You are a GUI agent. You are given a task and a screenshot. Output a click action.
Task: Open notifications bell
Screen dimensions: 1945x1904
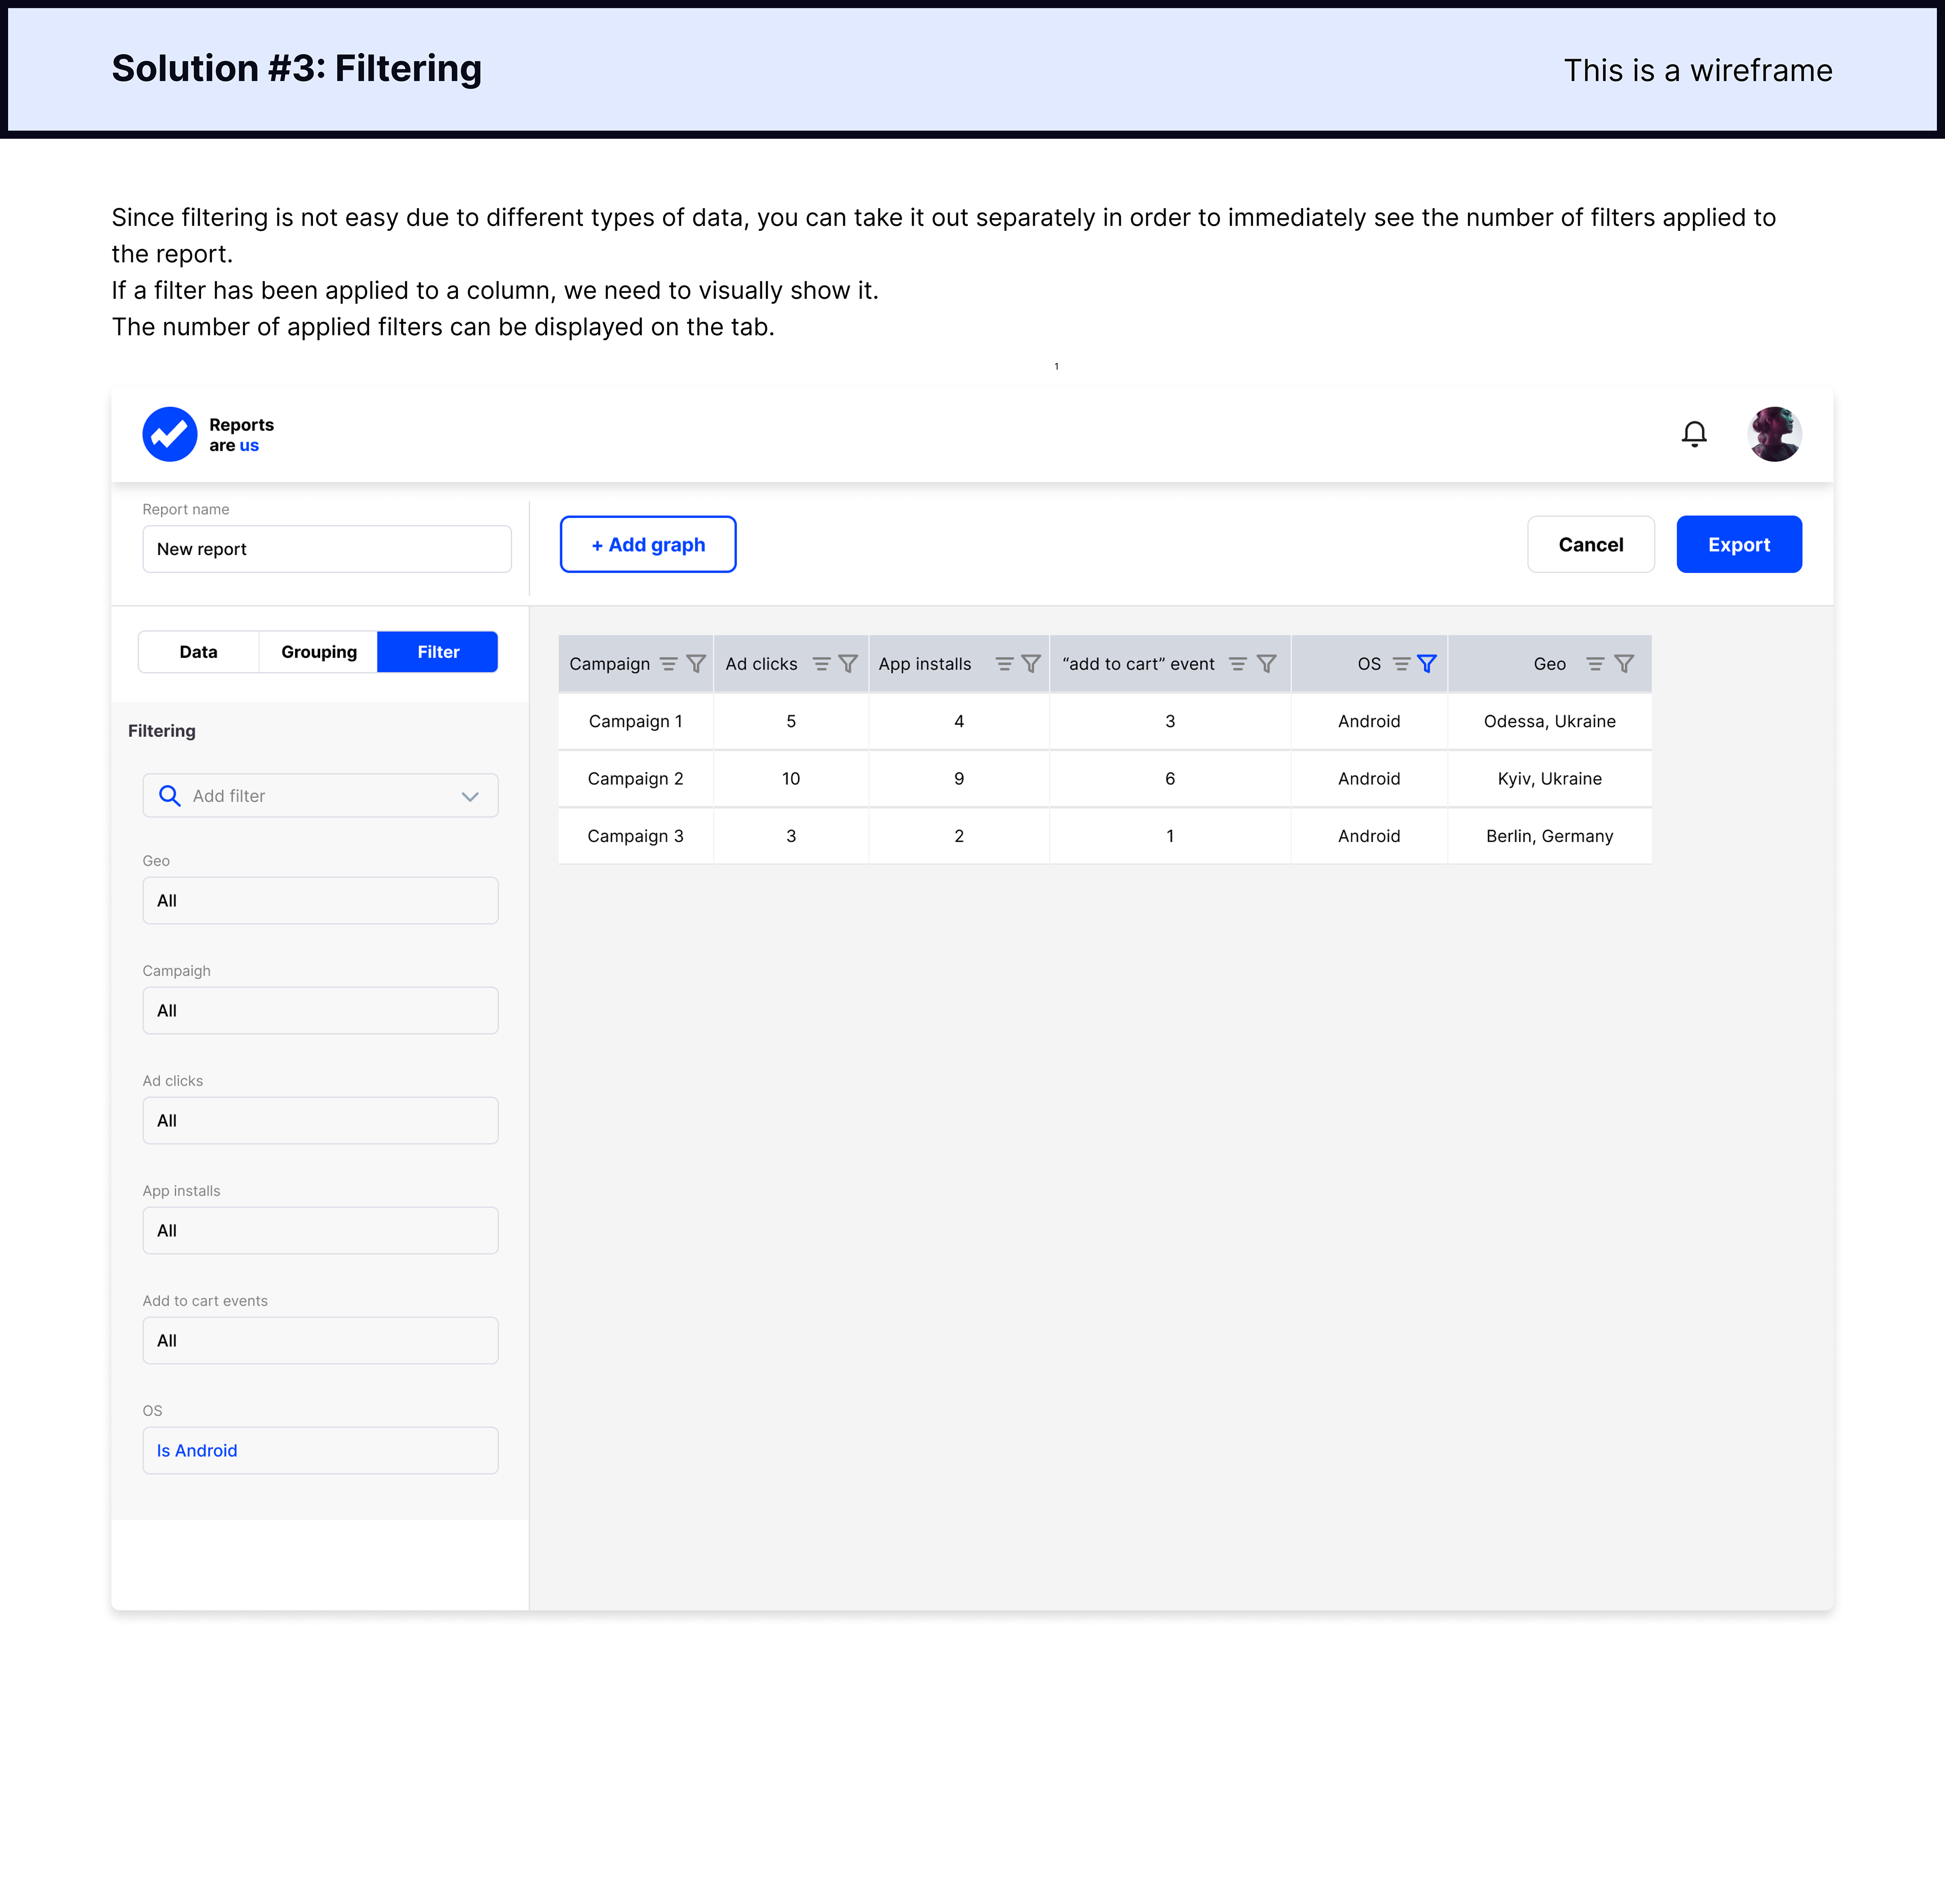pos(1694,434)
